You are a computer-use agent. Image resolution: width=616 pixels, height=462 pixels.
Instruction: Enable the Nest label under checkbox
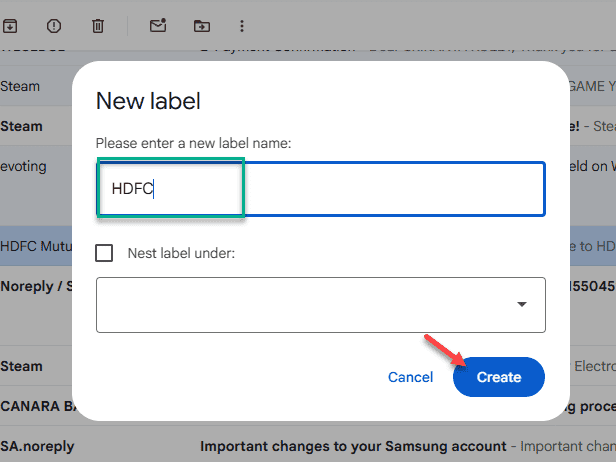[x=104, y=253]
